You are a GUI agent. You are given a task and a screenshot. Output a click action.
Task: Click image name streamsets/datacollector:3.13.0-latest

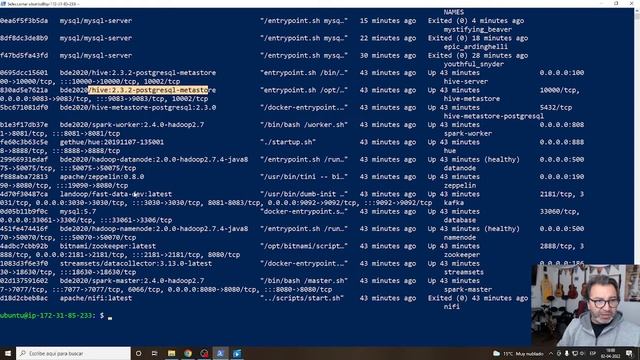(136, 263)
